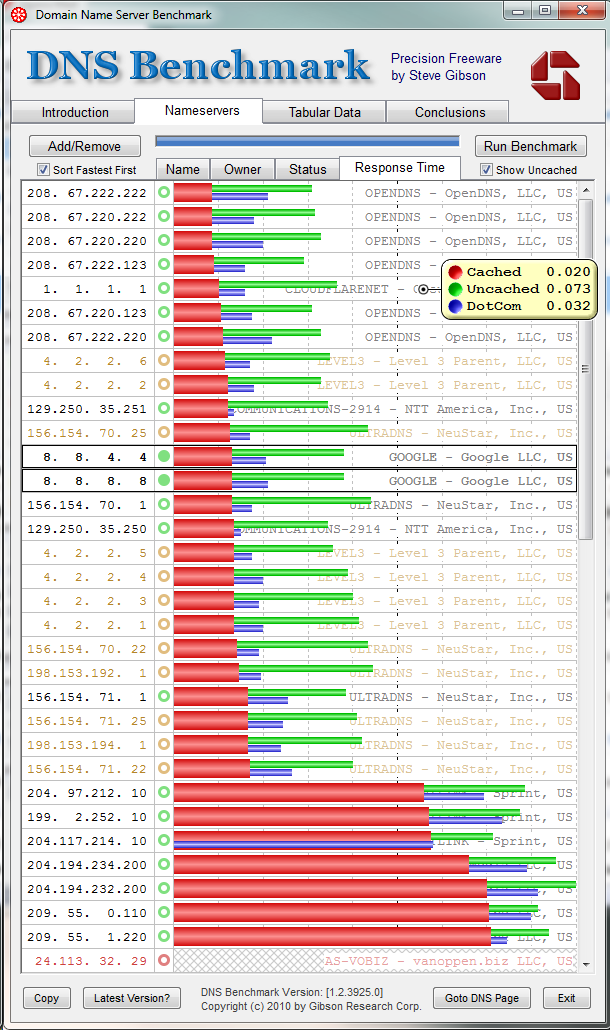610x1030 pixels.
Task: Click the status circle for 204.194.234.200
Action: (x=163, y=864)
